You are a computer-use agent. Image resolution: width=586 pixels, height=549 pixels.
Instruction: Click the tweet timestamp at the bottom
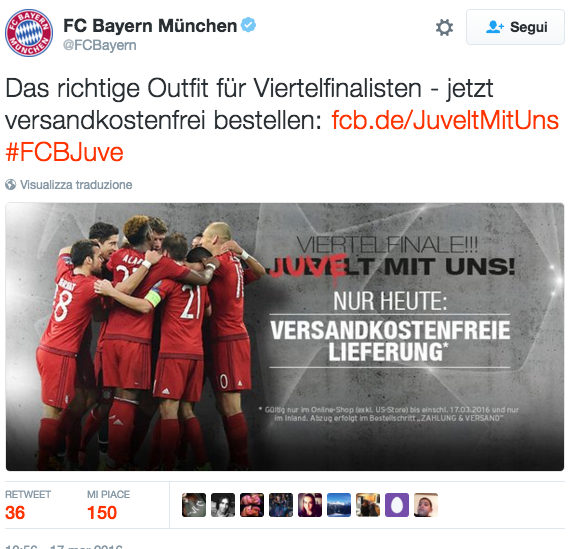tap(64, 546)
